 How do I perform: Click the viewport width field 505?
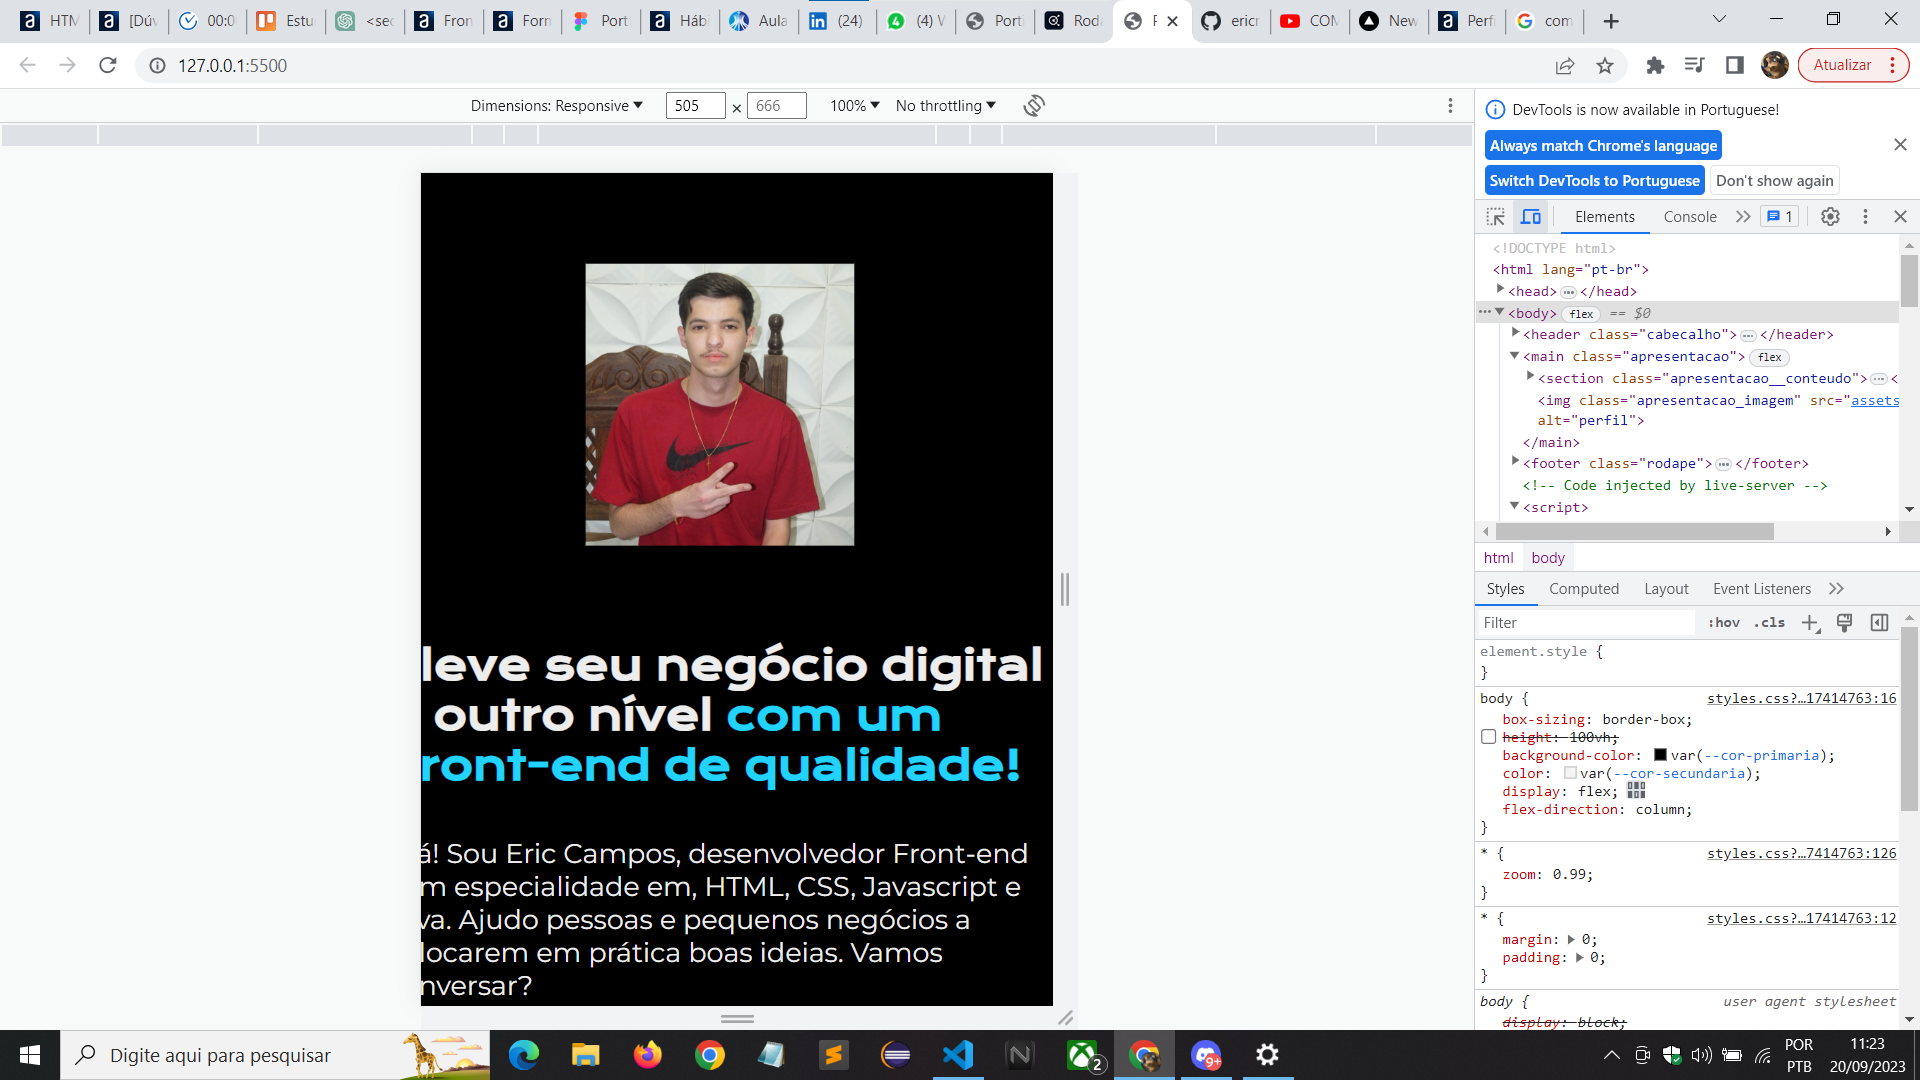tap(695, 105)
